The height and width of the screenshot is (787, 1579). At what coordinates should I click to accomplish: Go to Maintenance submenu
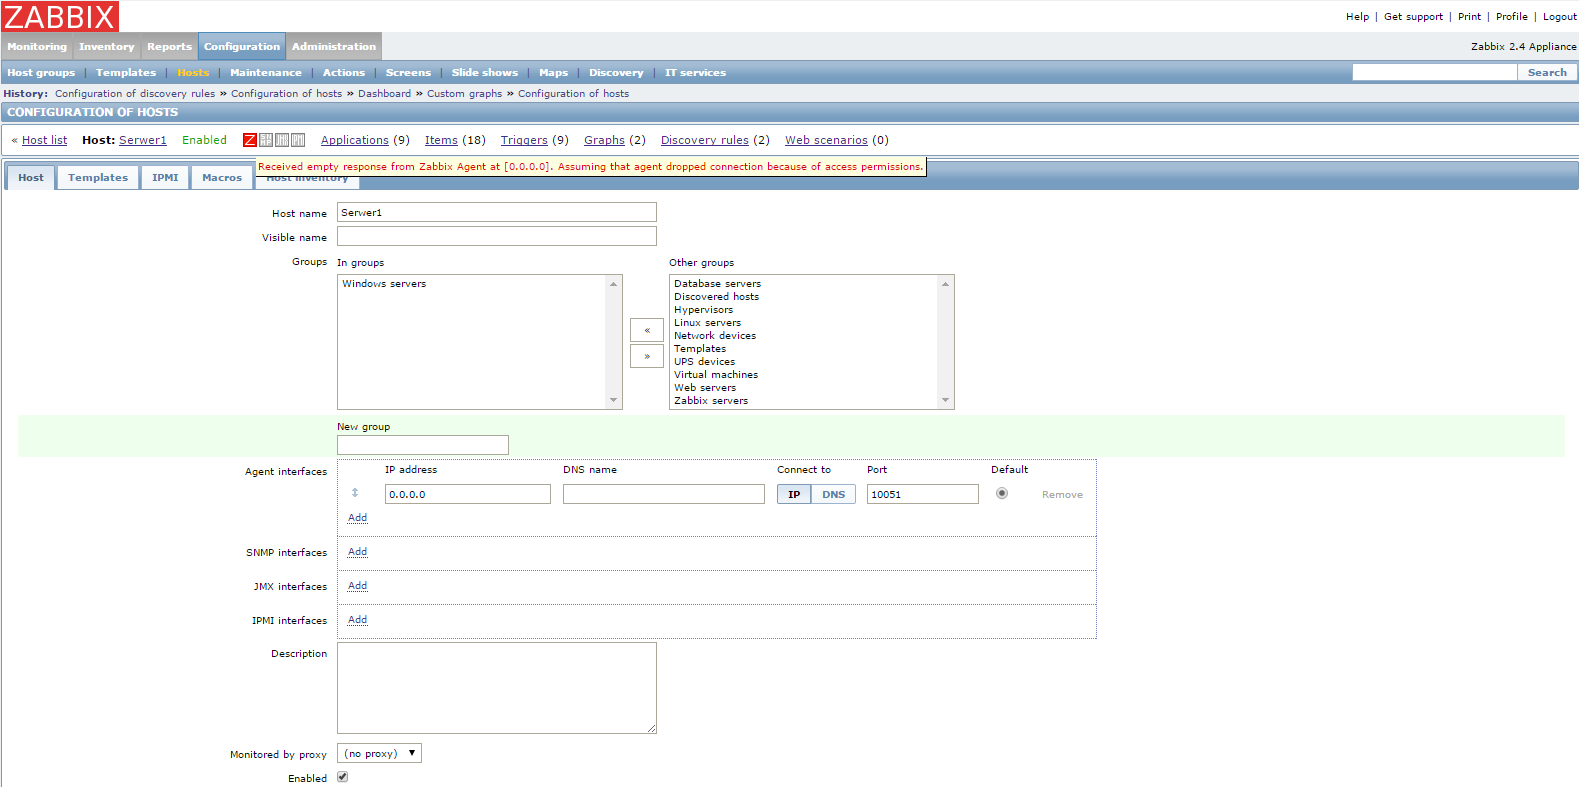tap(266, 73)
